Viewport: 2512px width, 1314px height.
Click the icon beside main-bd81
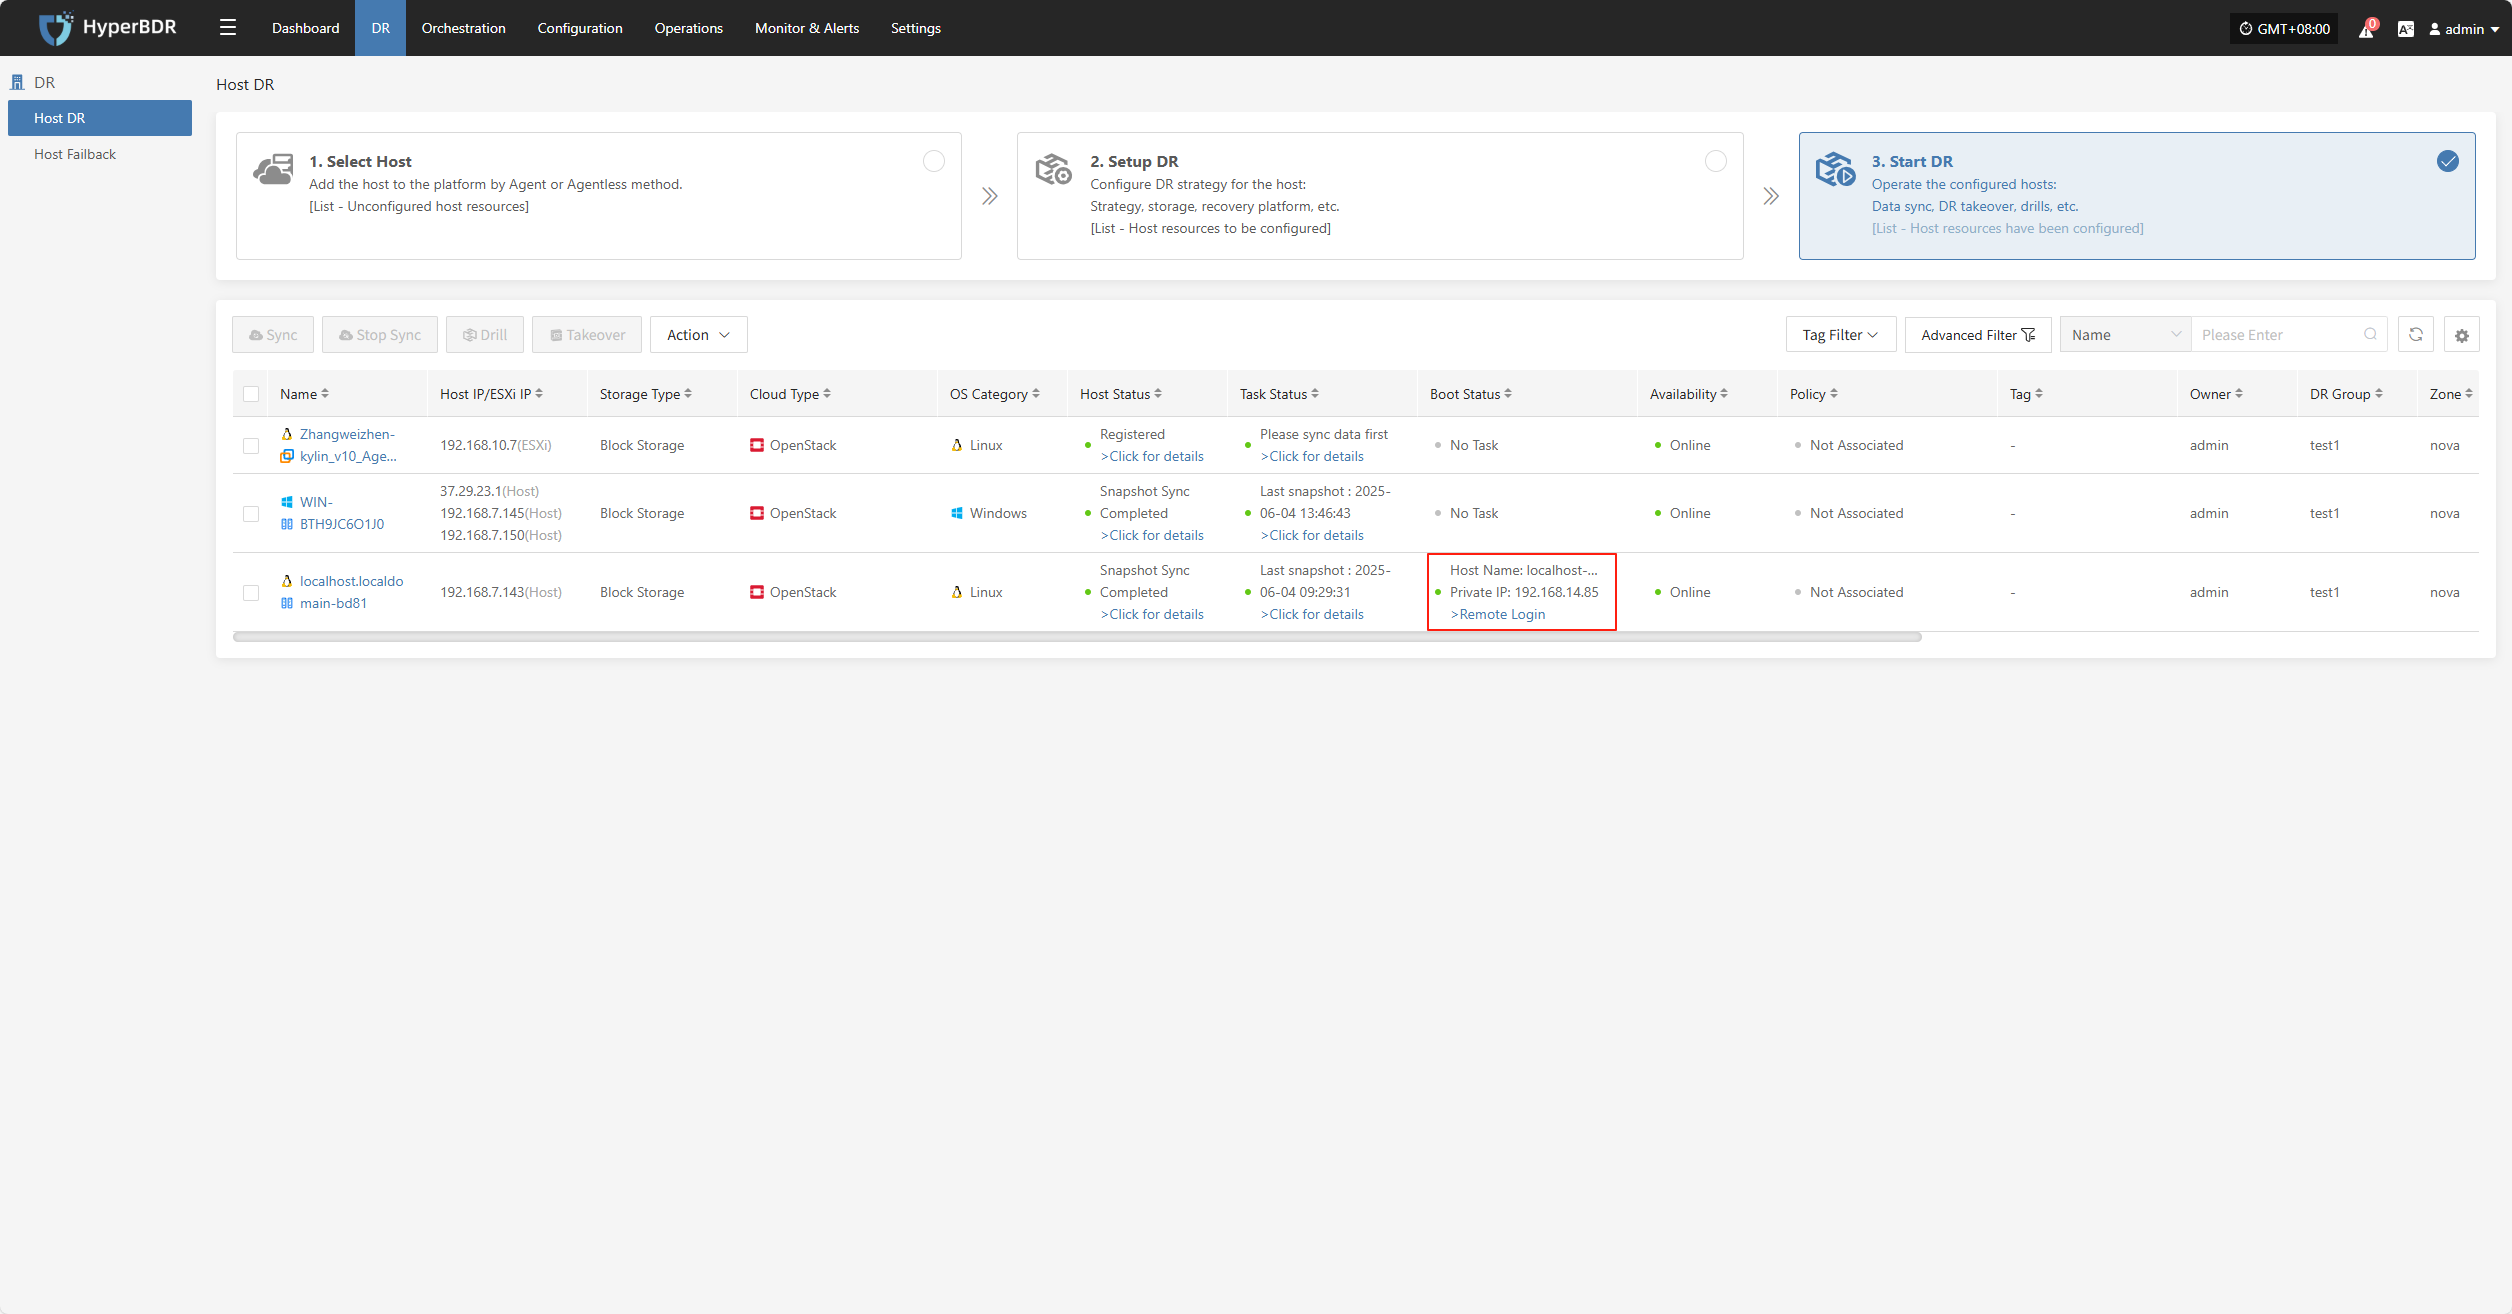coord(287,603)
